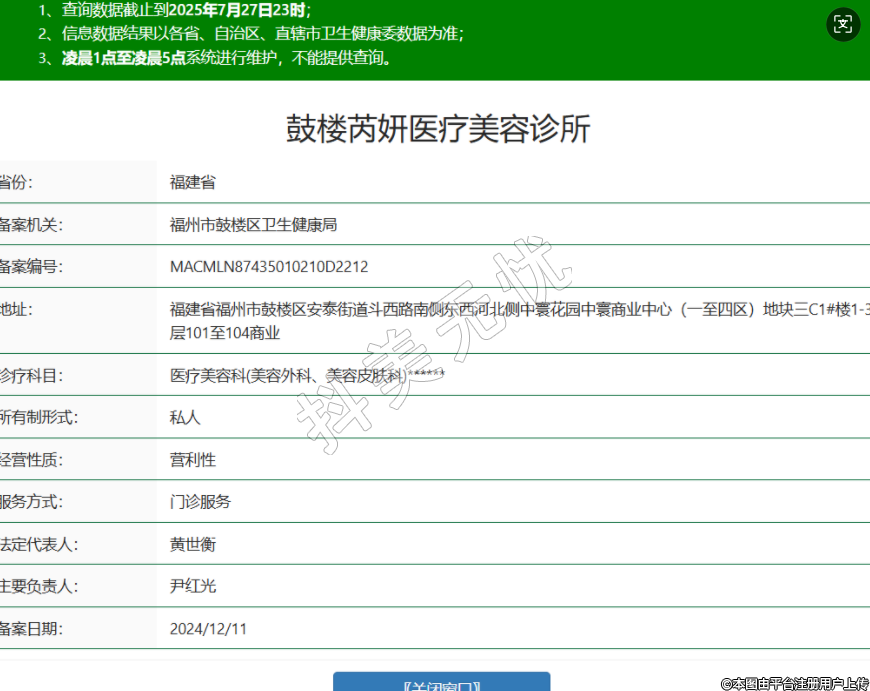Viewport: 870px width, 691px height.
Task: Select the filing number MACMLN87435010210D2212
Action: (x=269, y=267)
